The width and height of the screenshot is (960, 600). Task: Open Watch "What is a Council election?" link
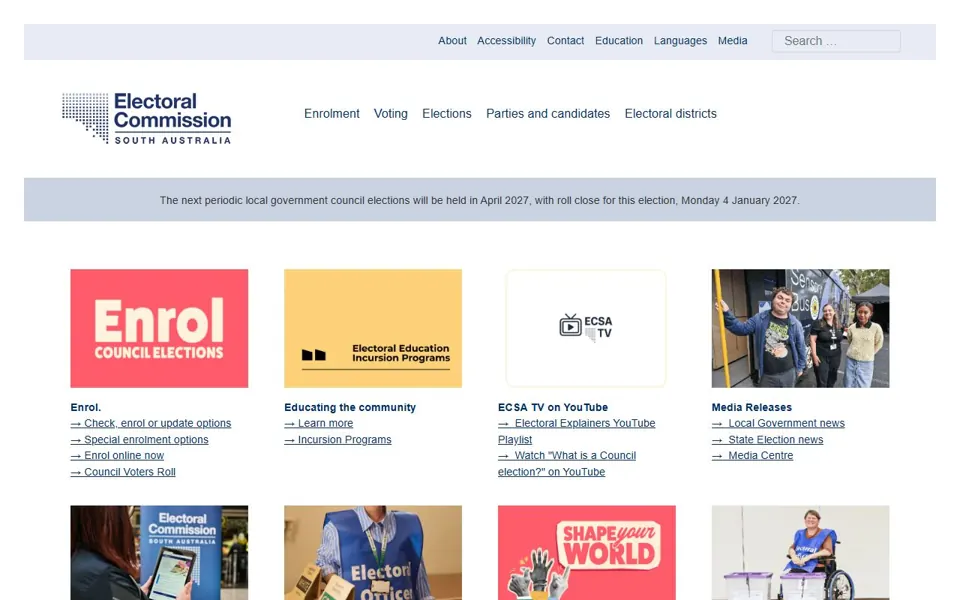[567, 463]
